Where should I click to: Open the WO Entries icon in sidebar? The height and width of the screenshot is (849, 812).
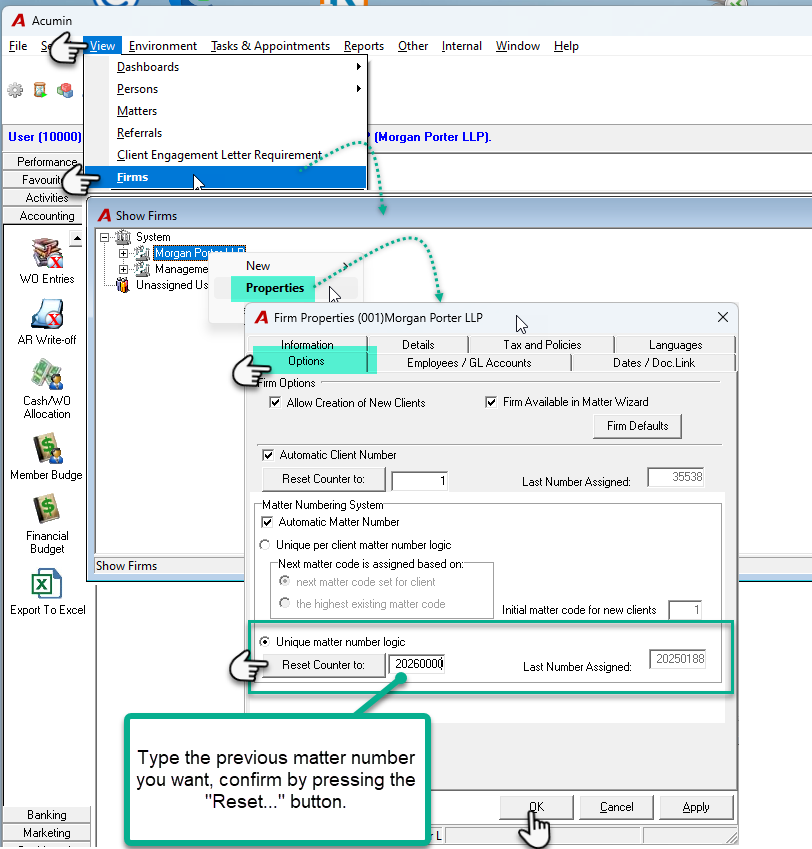[47, 253]
